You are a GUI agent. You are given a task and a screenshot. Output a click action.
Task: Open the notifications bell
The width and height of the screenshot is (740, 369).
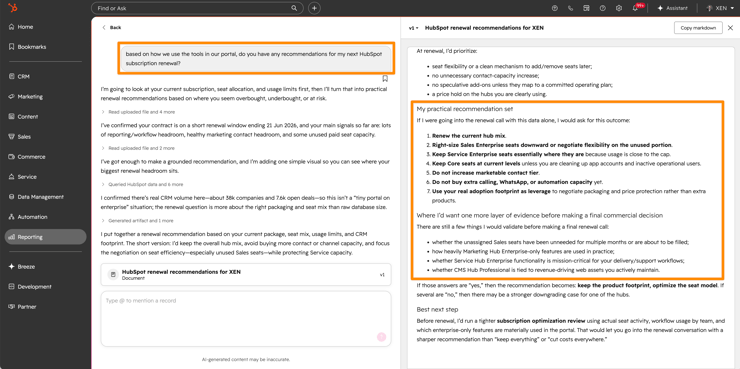coord(635,8)
